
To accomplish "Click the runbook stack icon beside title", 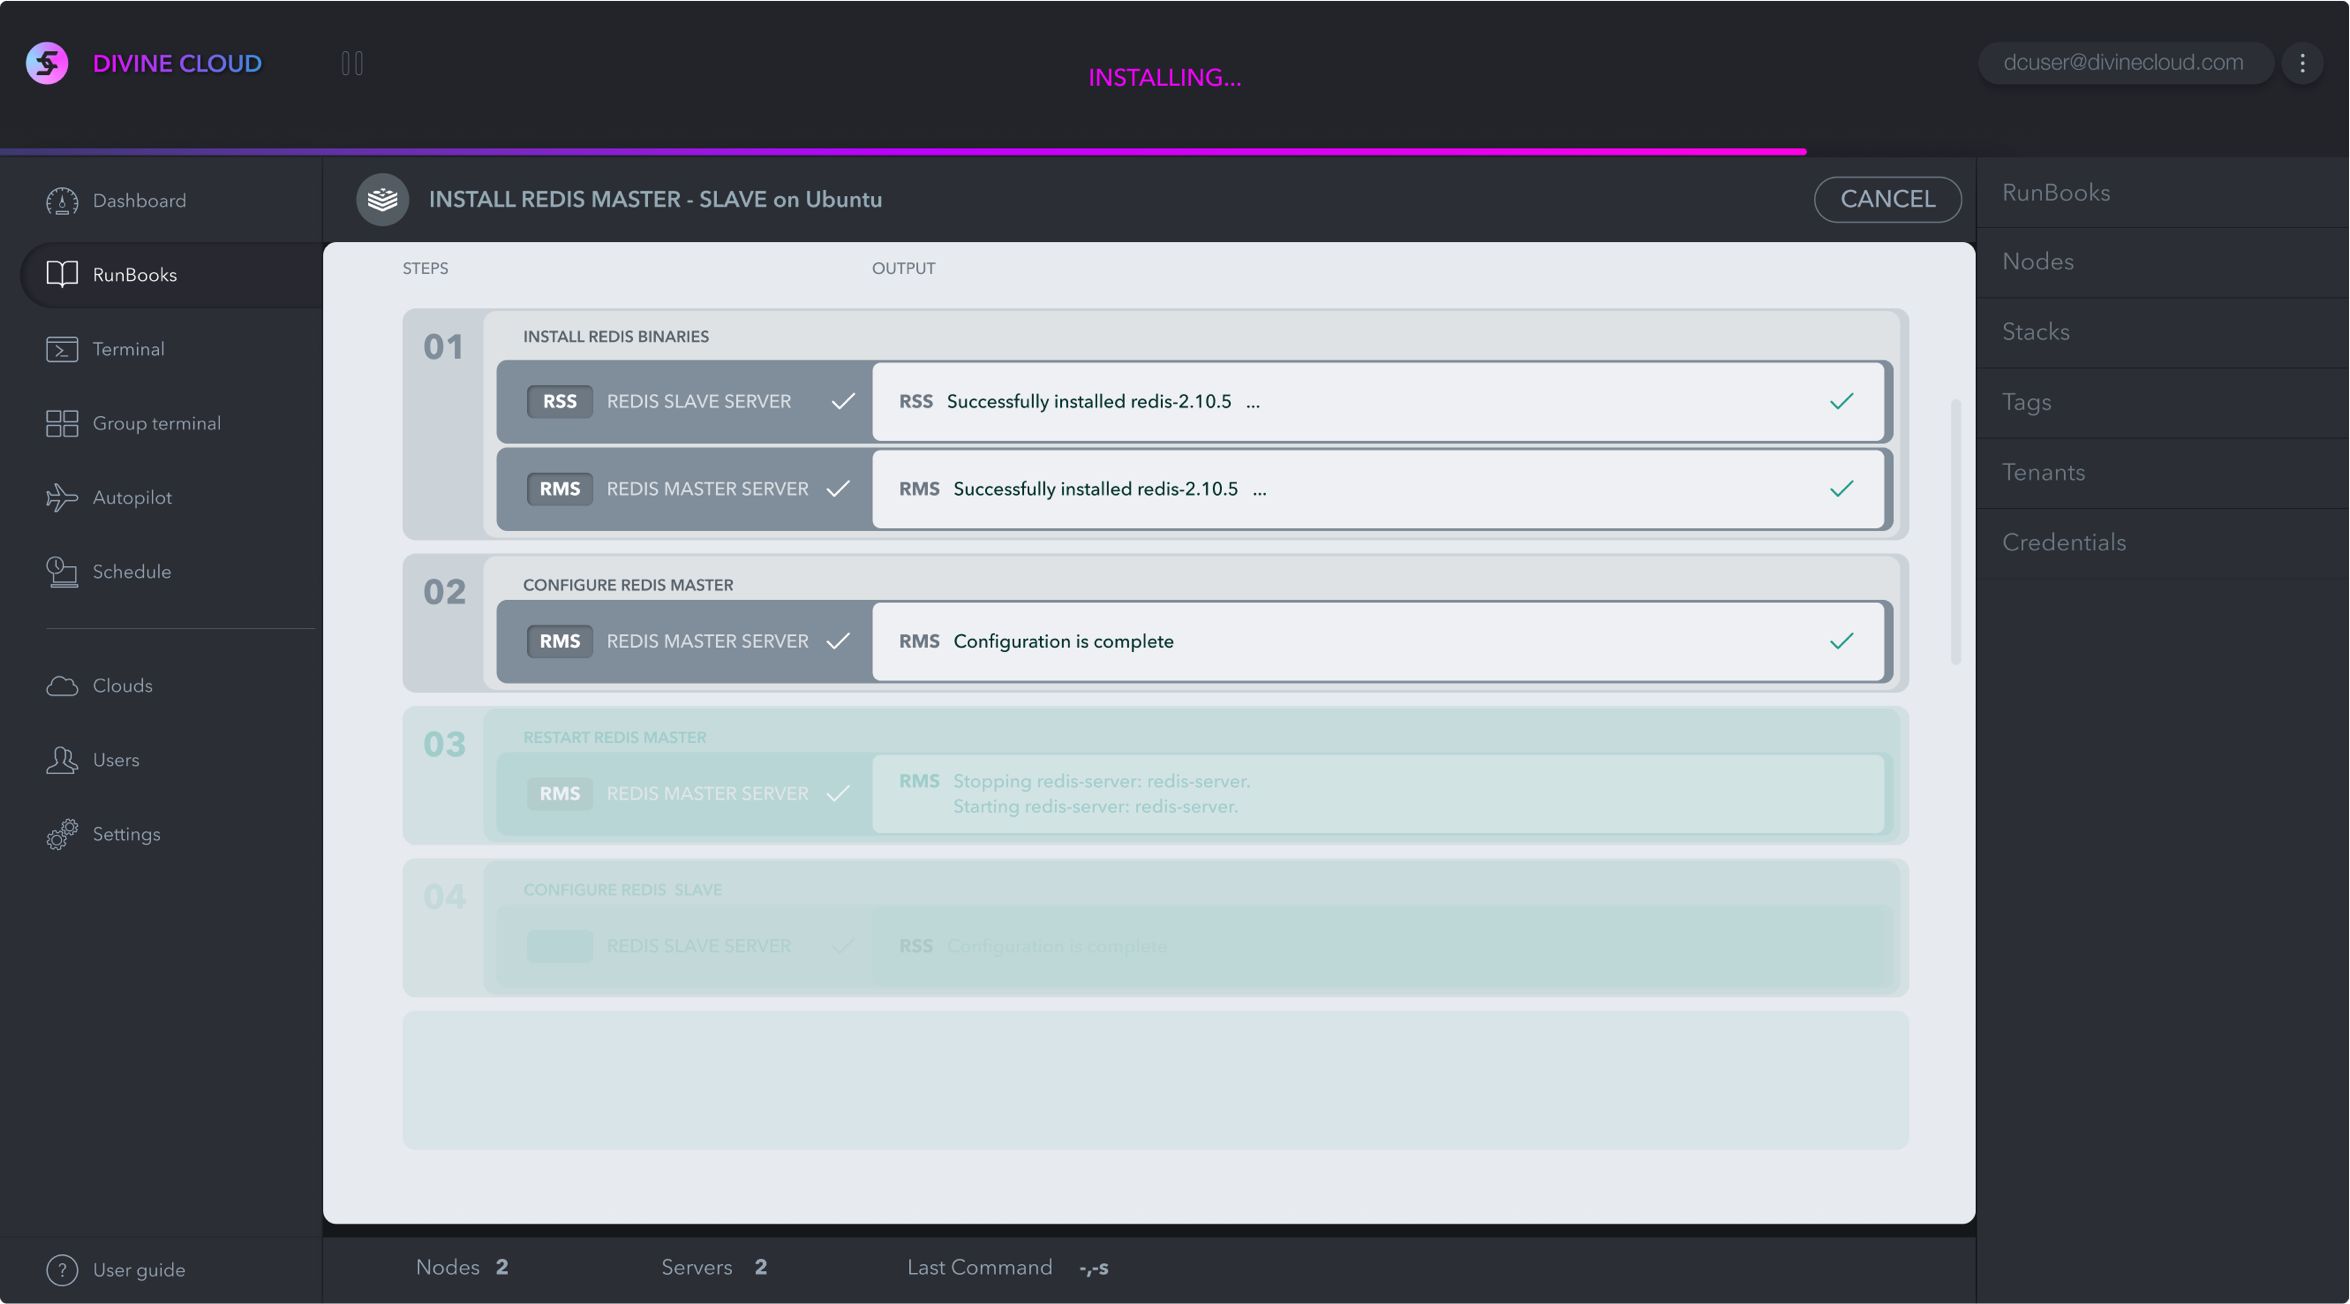I will click(x=383, y=199).
